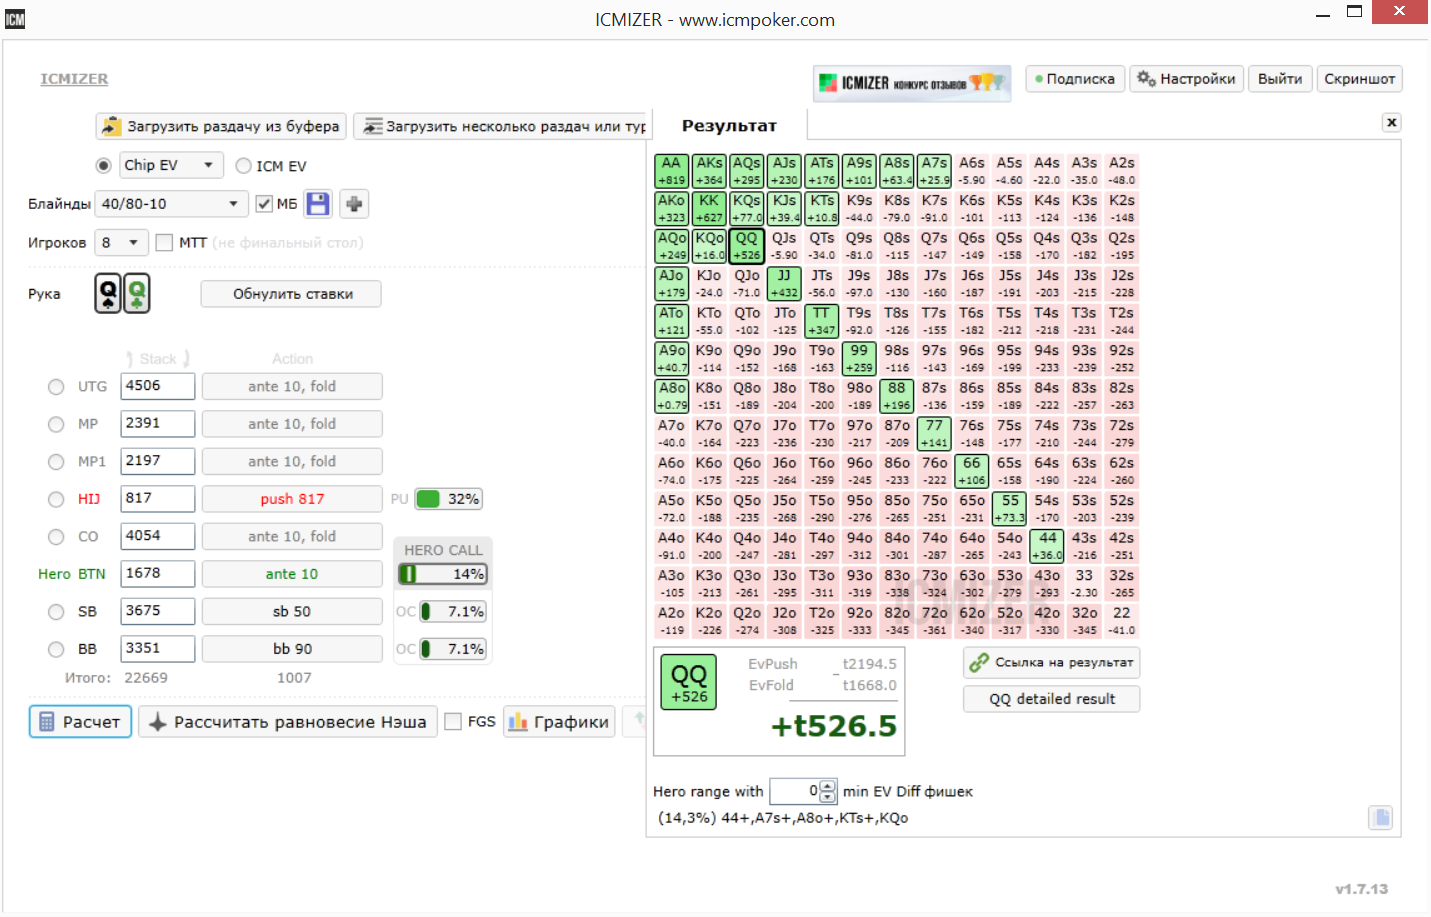Viewport: 1431px width, 917px height.
Task: Toggle the FGS checkbox
Action: pos(453,721)
